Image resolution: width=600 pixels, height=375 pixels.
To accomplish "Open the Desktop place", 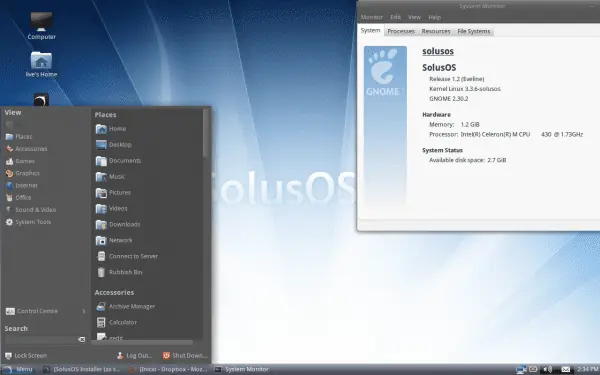I will click(114, 145).
